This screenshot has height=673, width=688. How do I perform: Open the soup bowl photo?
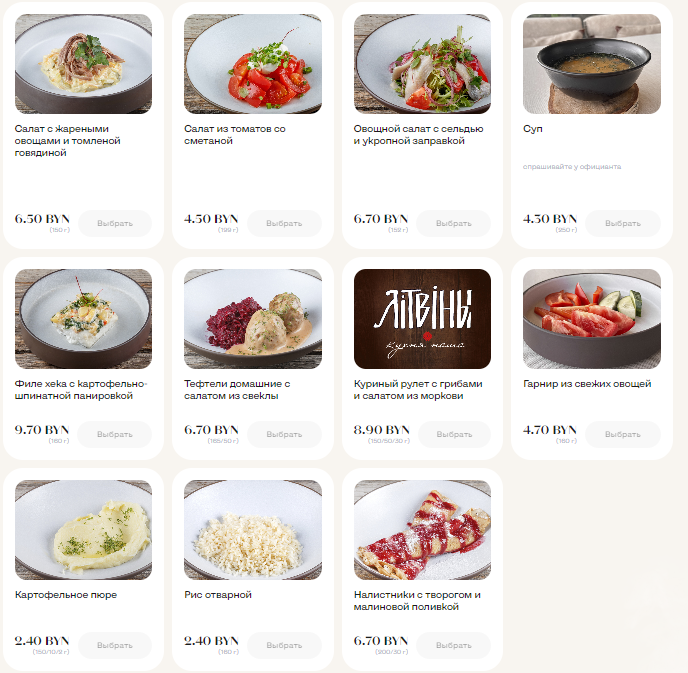592,64
